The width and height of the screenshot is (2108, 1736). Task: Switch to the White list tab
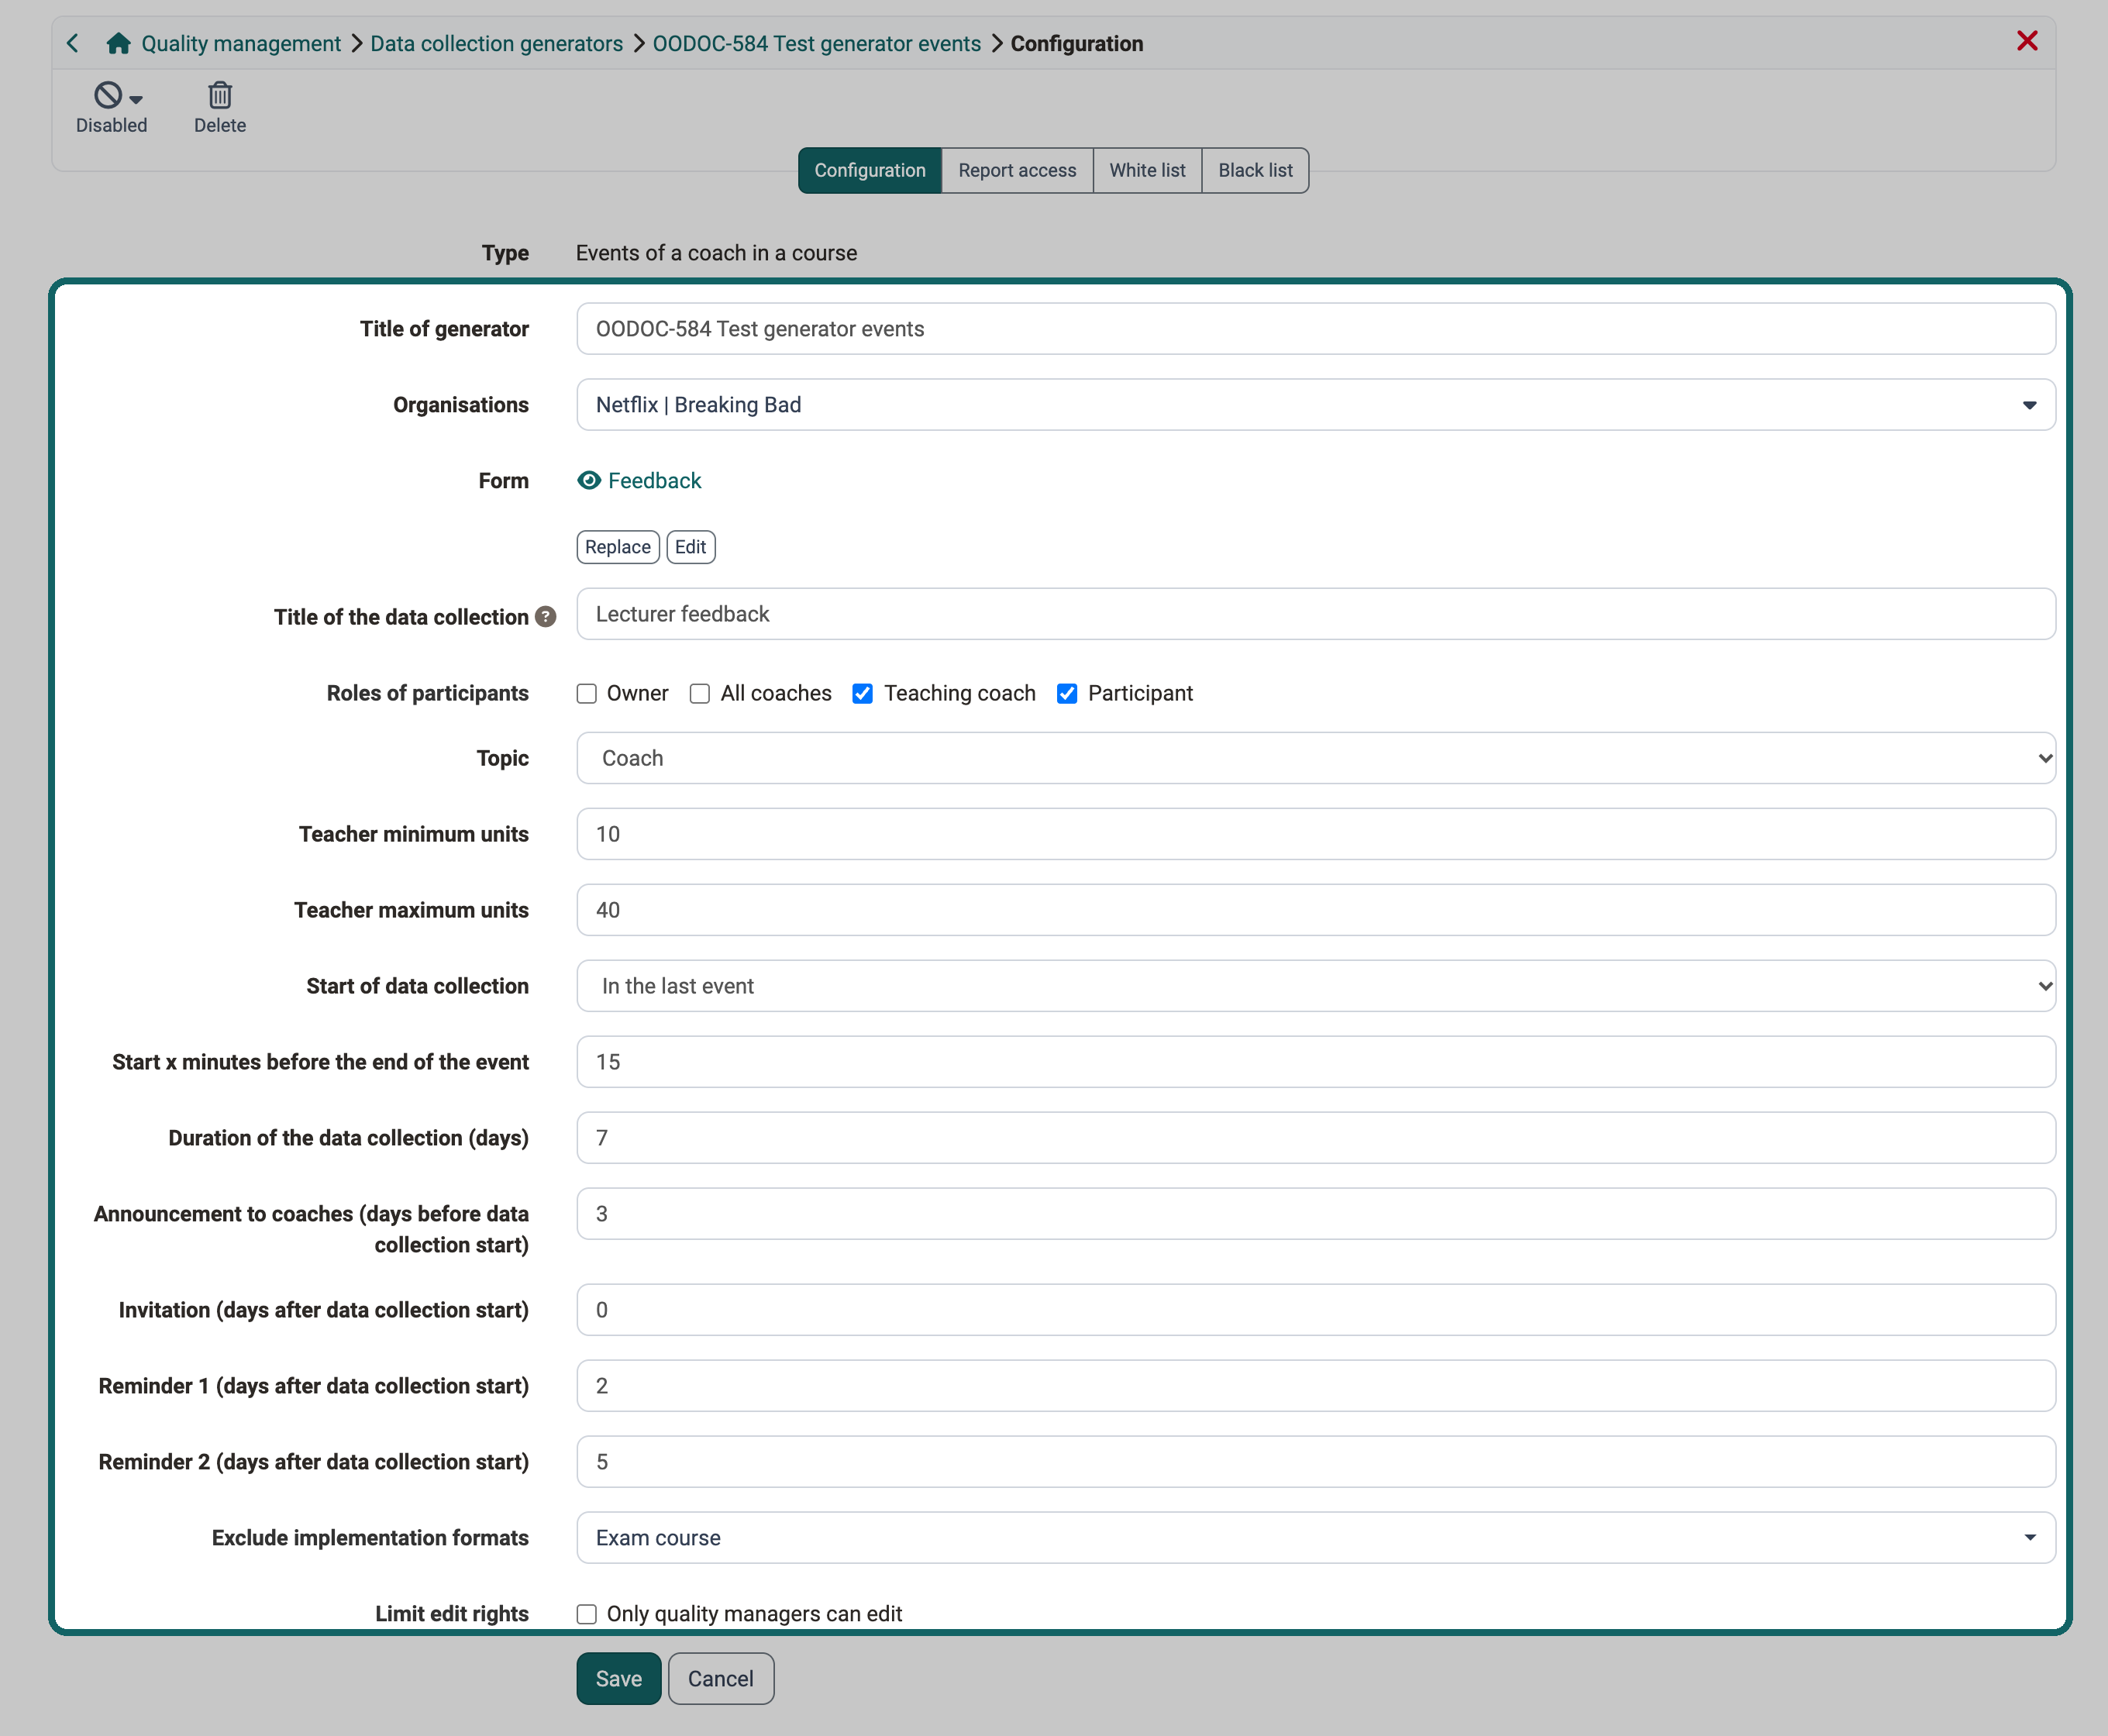point(1147,170)
